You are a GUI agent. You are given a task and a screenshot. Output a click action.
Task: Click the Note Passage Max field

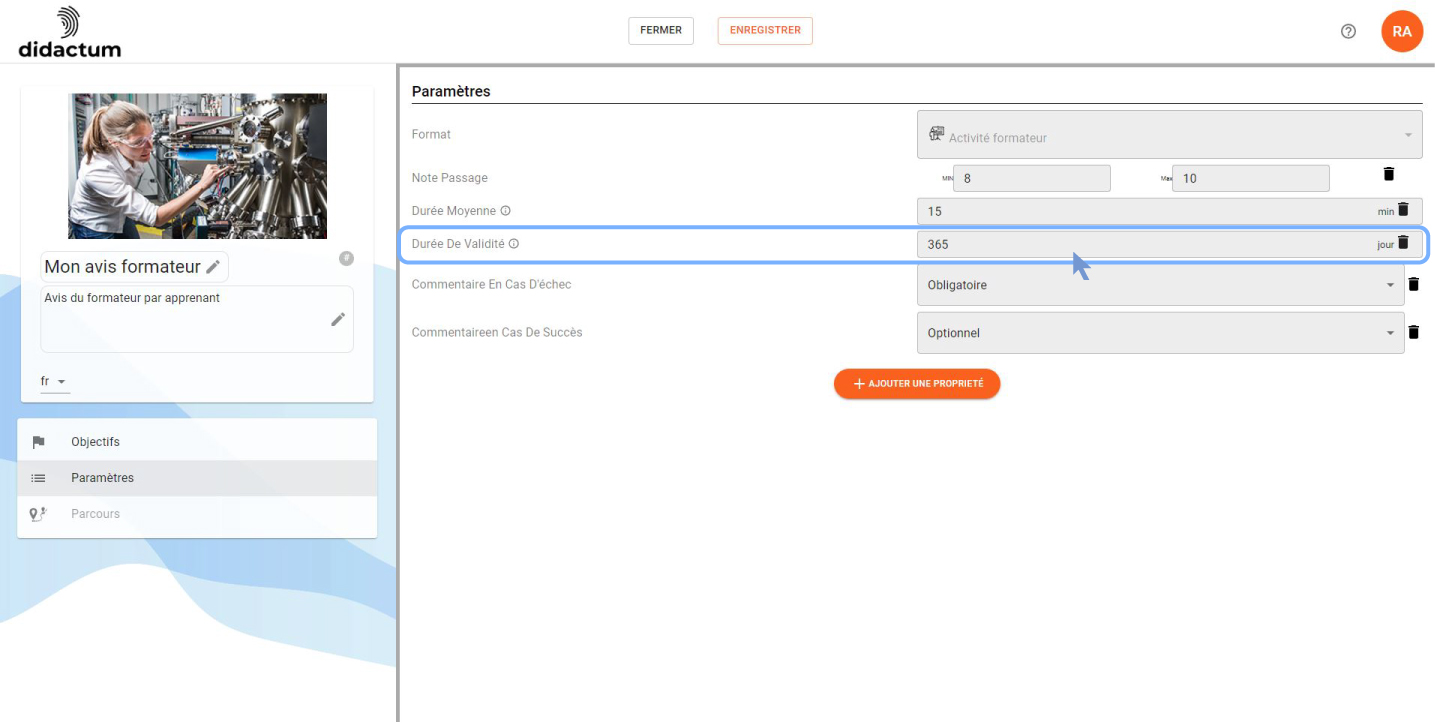(x=1251, y=178)
